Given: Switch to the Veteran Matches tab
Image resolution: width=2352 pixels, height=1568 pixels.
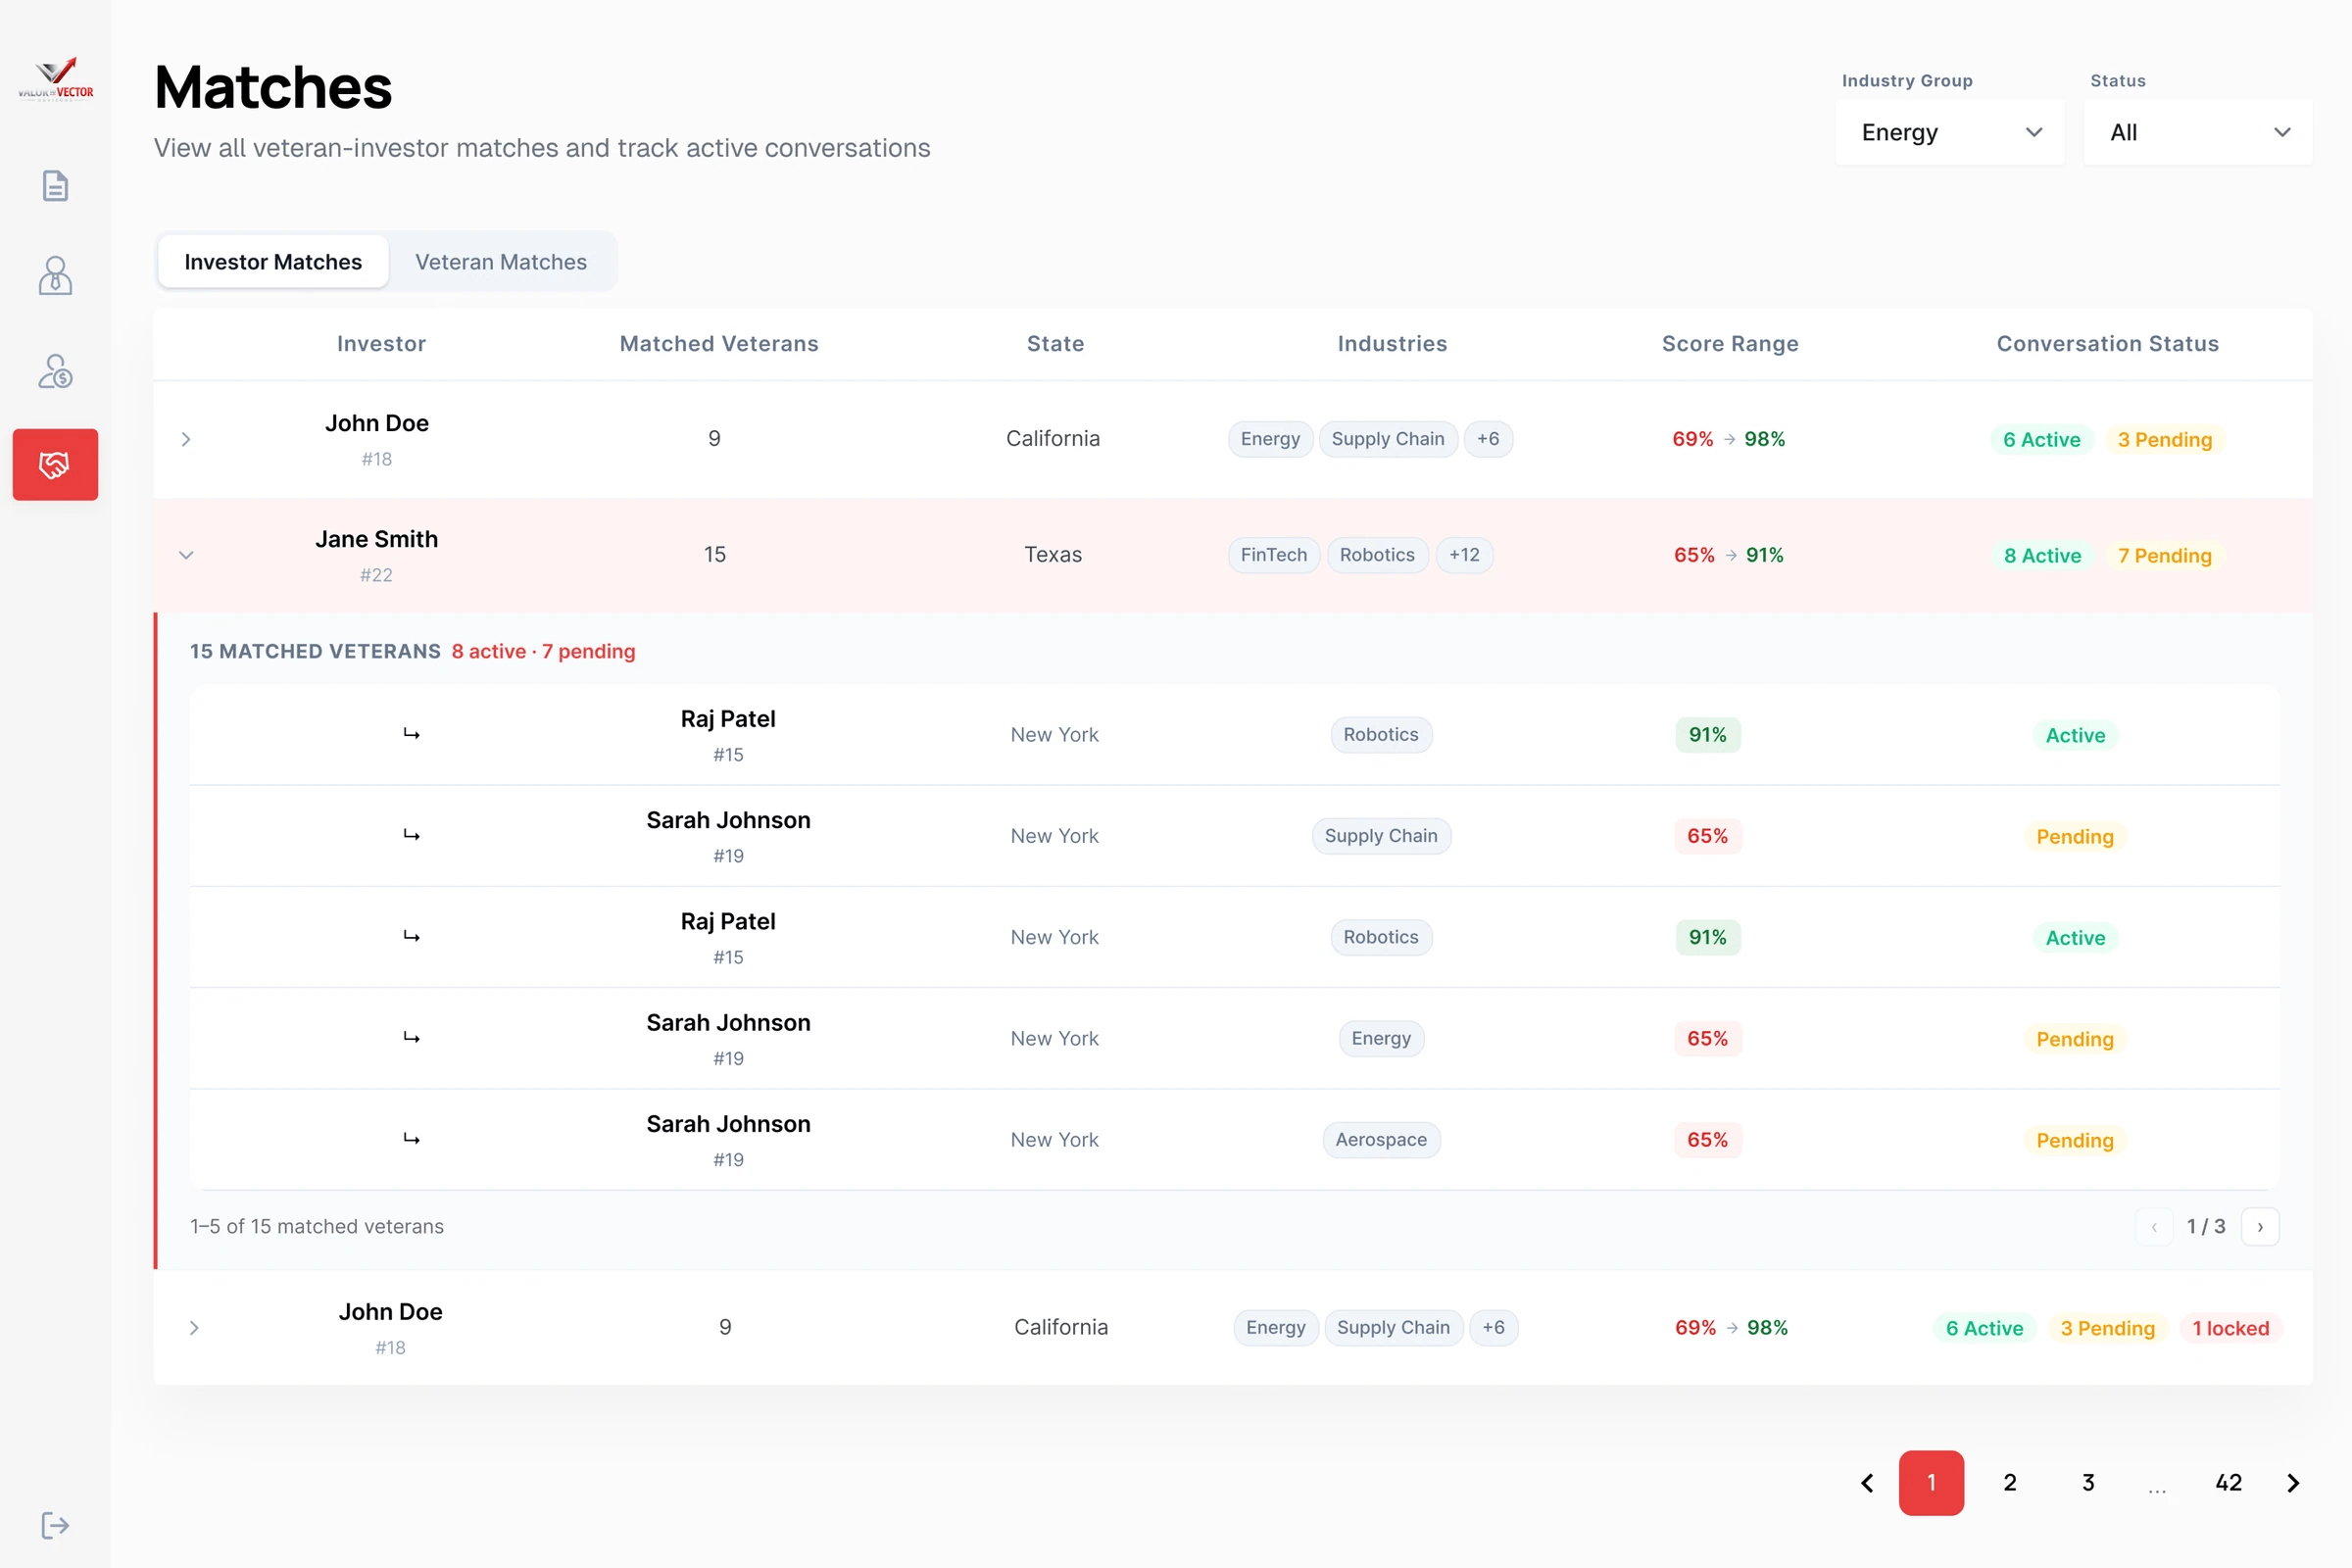Looking at the screenshot, I should point(501,262).
